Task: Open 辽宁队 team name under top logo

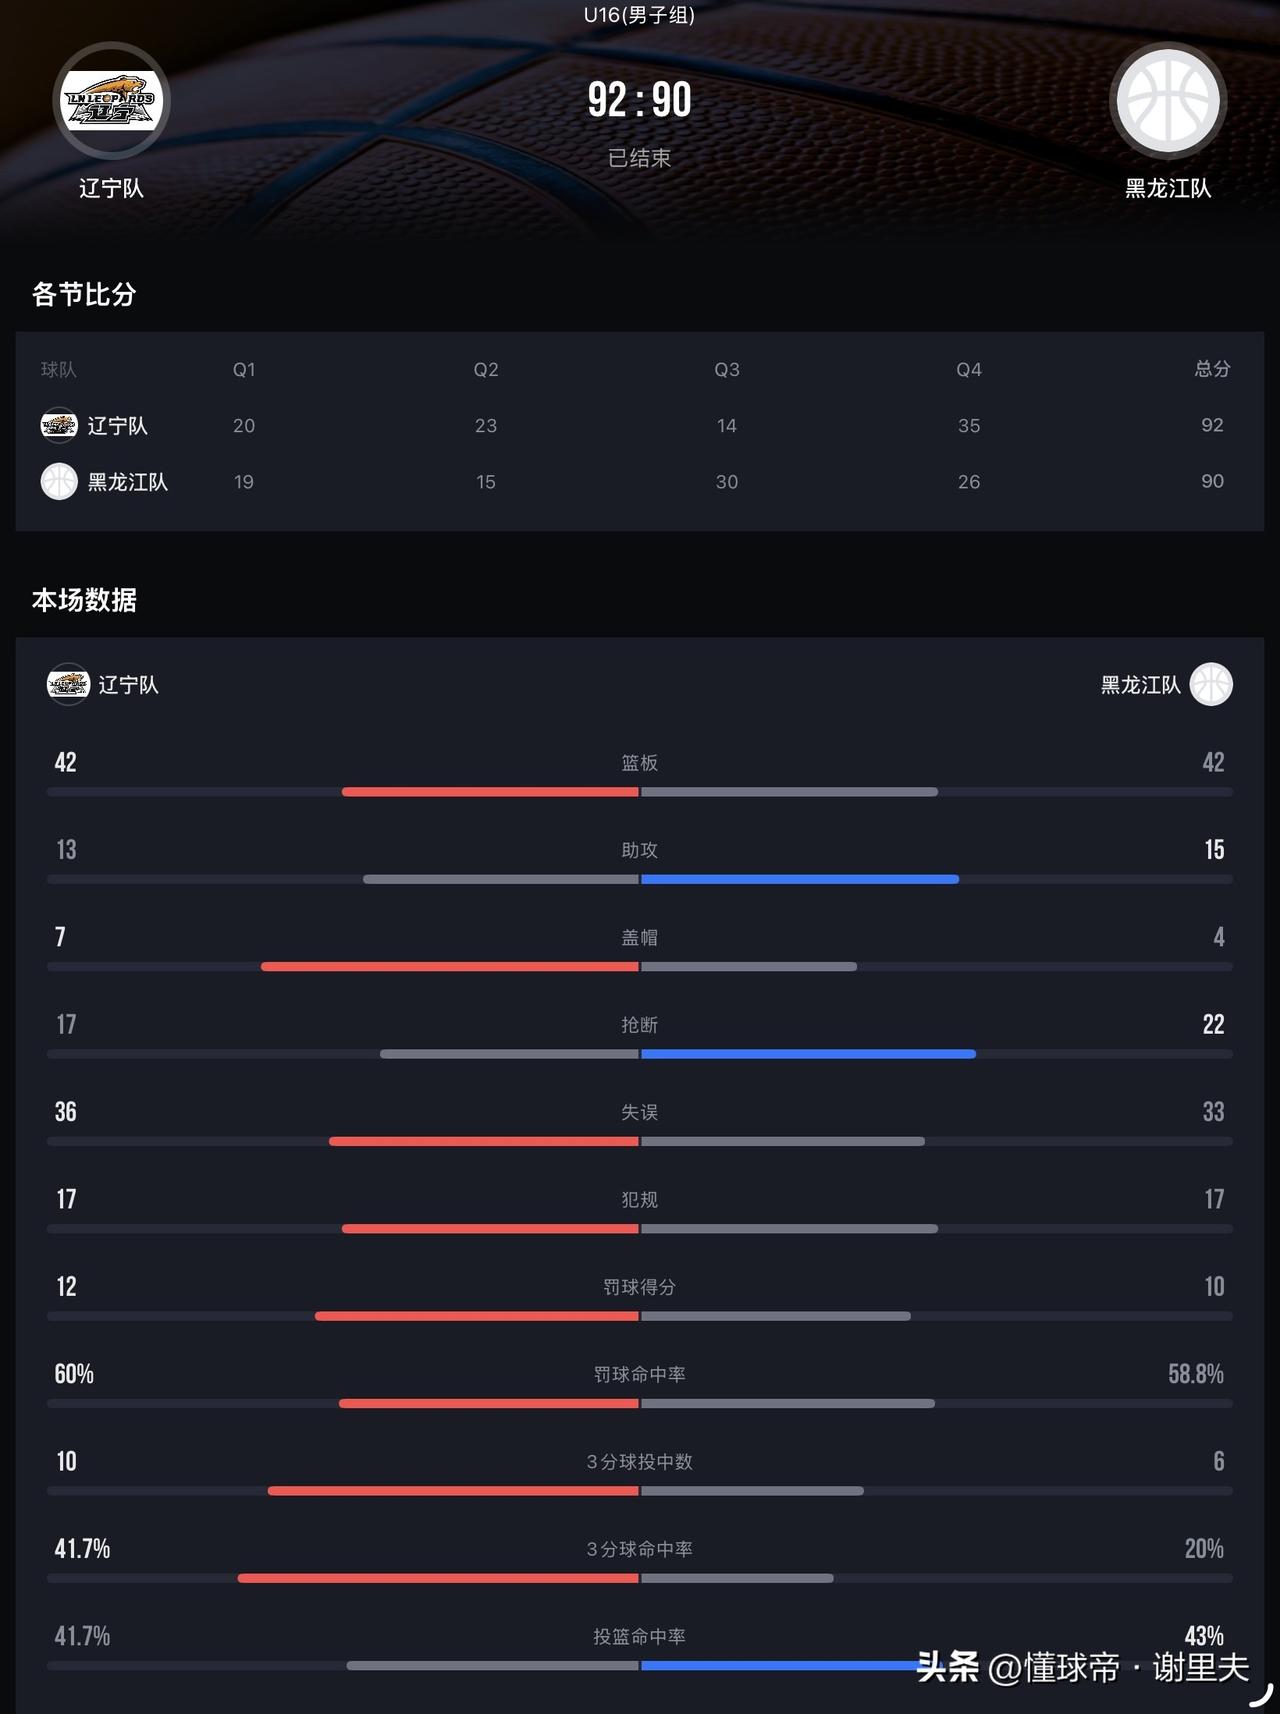Action: coord(111,188)
